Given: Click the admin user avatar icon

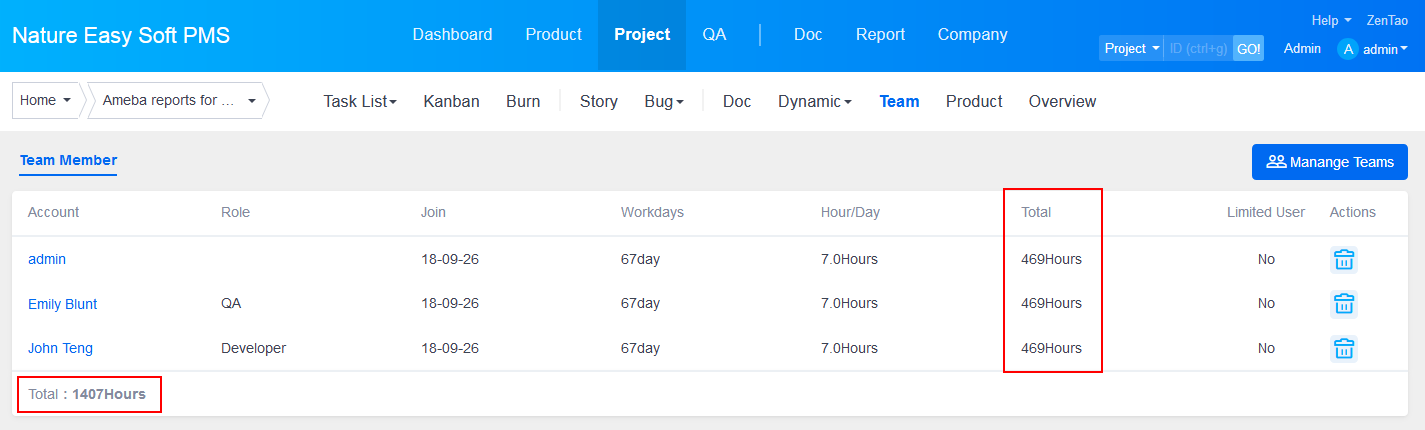Looking at the screenshot, I should [1348, 49].
